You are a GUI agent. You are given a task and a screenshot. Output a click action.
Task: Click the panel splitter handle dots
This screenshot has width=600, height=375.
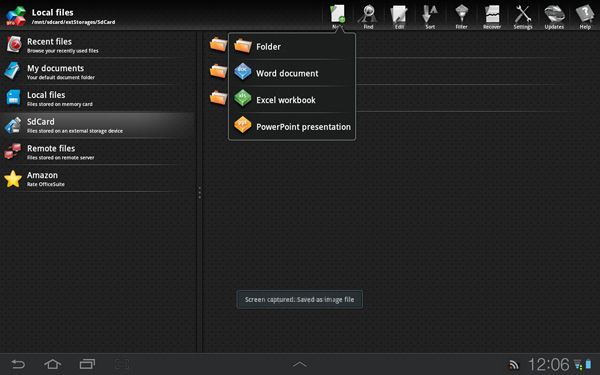pos(199,192)
